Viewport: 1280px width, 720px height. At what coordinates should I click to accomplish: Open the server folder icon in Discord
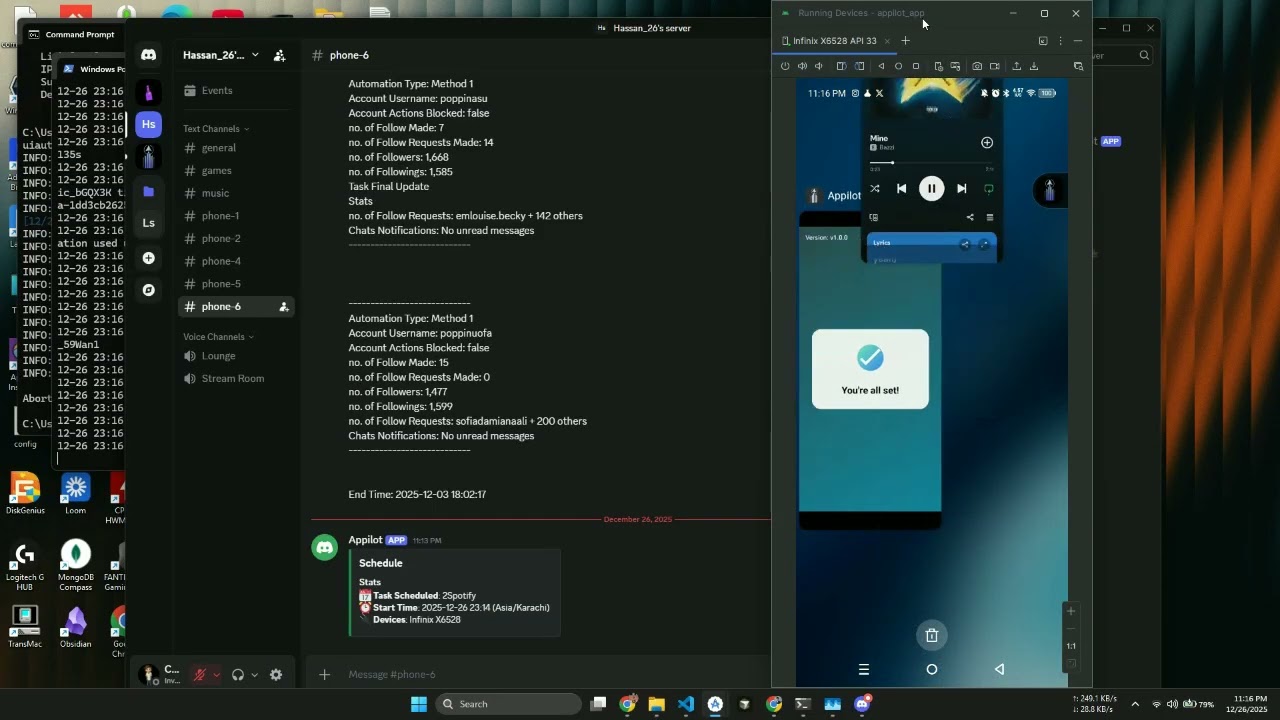149,191
